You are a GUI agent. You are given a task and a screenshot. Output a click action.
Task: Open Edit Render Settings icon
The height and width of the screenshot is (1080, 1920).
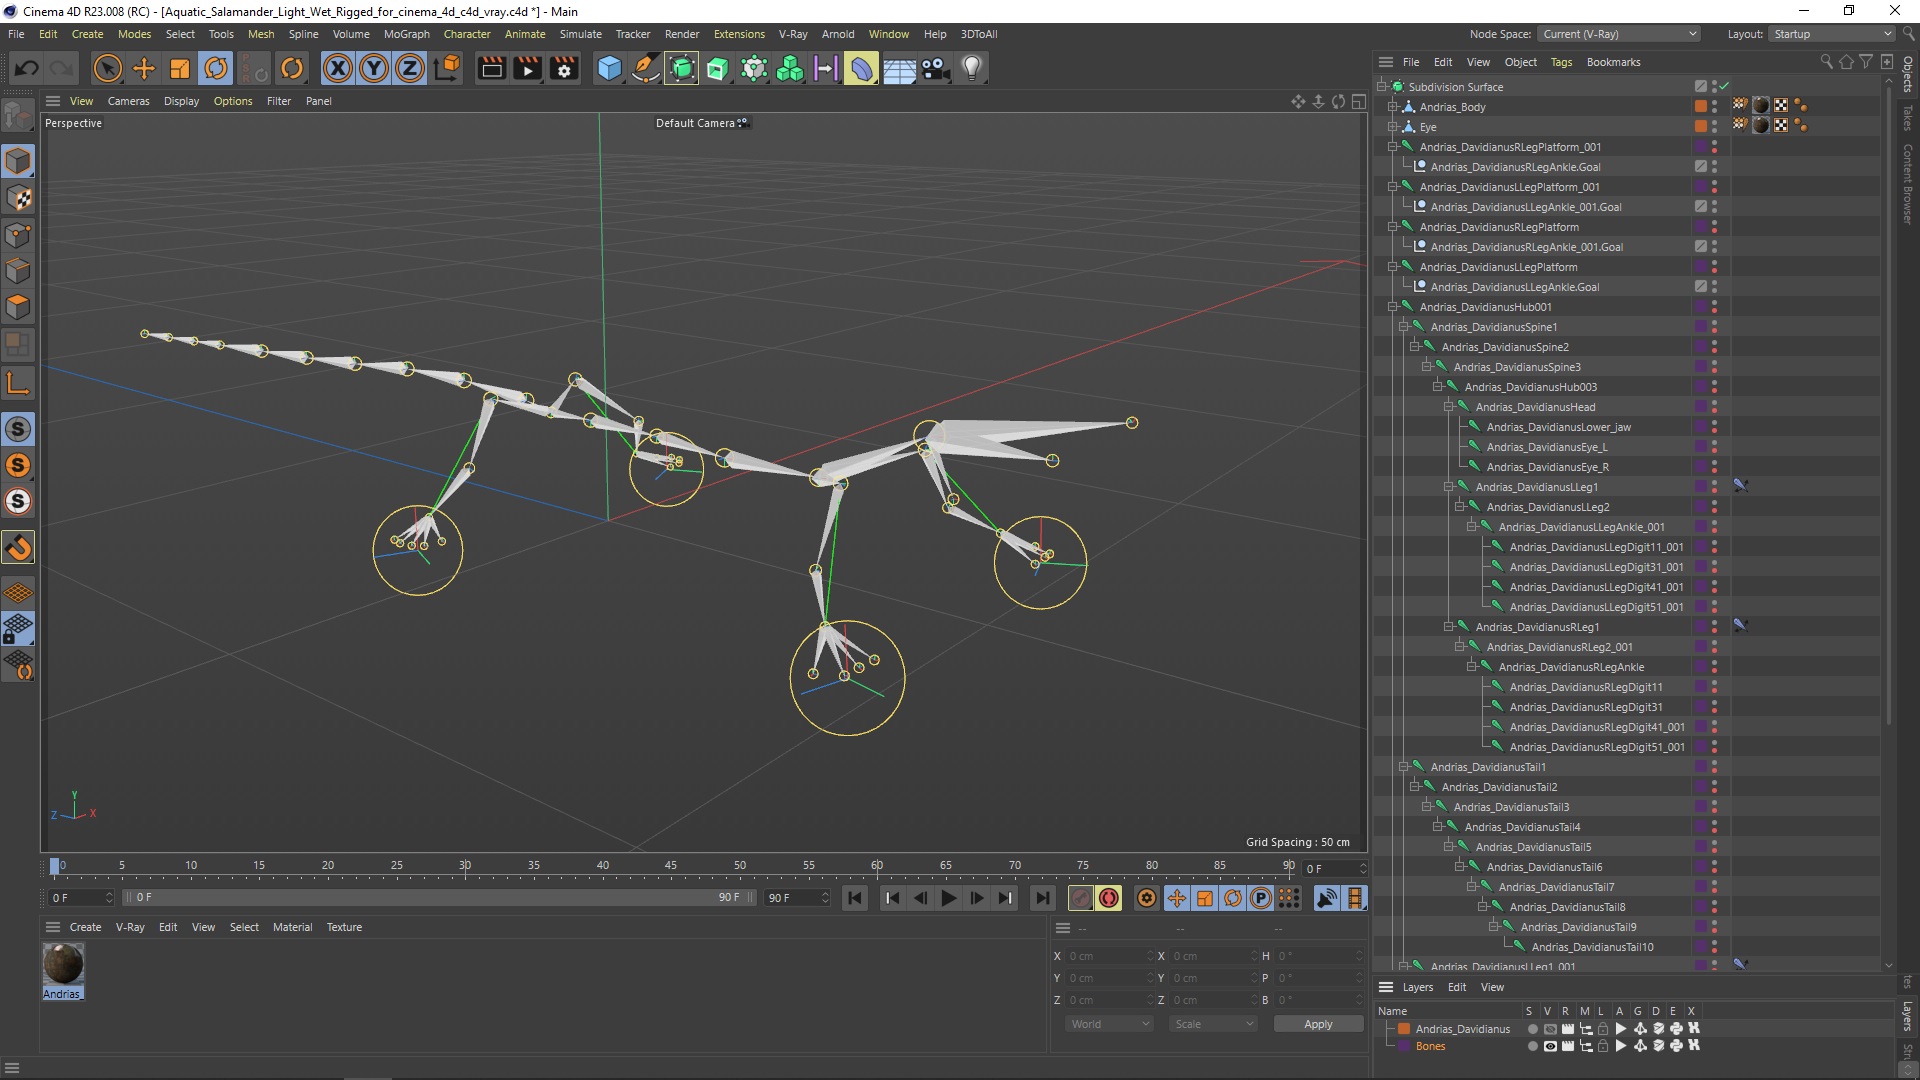(565, 68)
